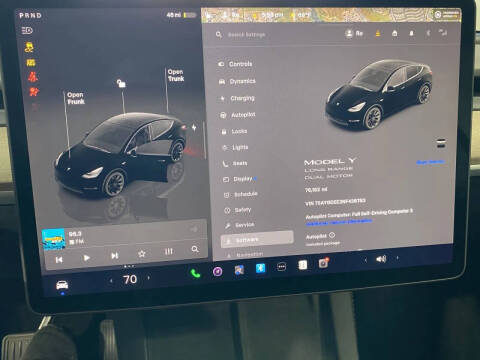The height and width of the screenshot is (360, 480).
Task: Tap the VIN text line
Action: click(x=335, y=202)
